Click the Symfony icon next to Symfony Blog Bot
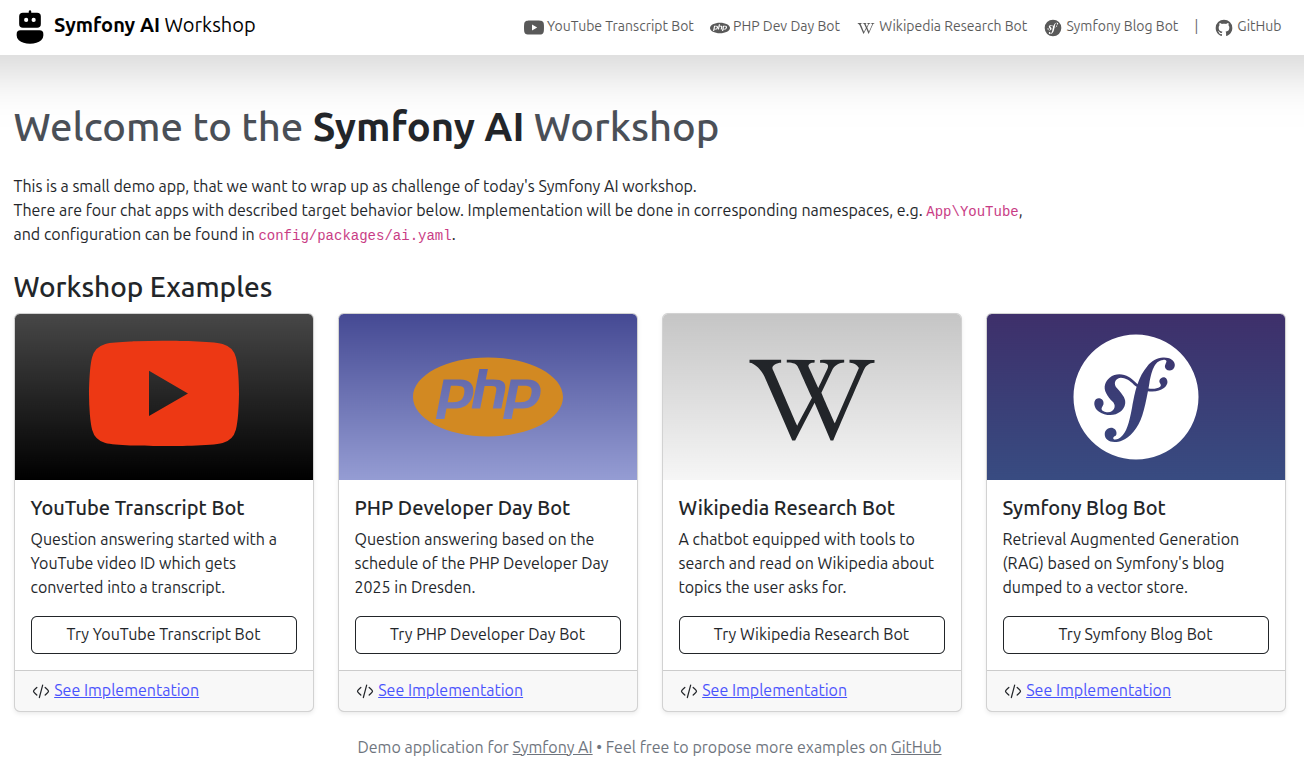This screenshot has height=779, width=1304. tap(1052, 27)
